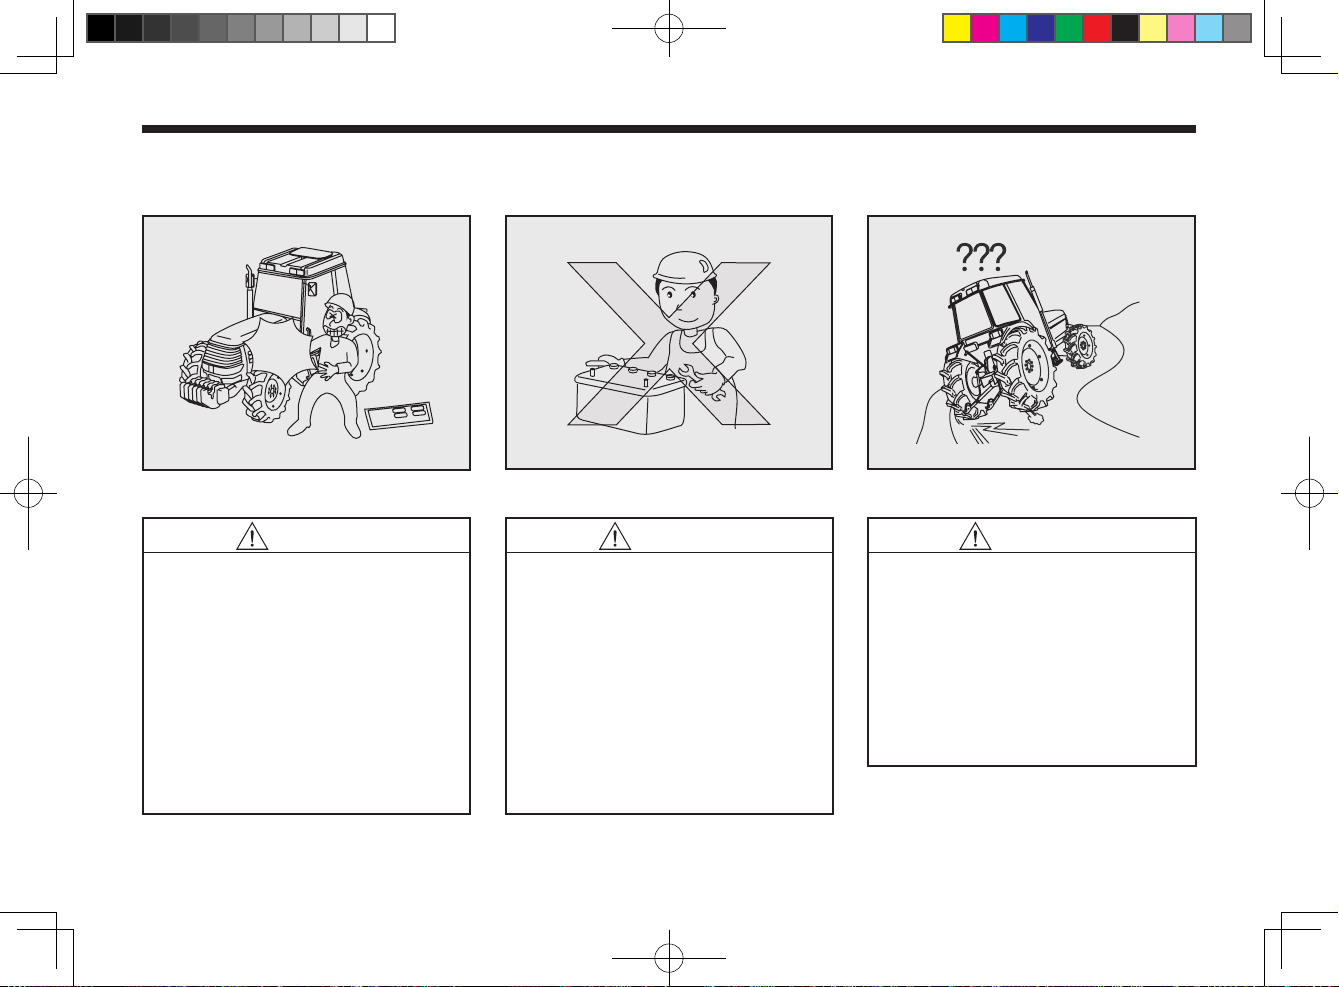
Task: Pick the black swatch between red and pale yellow
Action: click(1125, 28)
